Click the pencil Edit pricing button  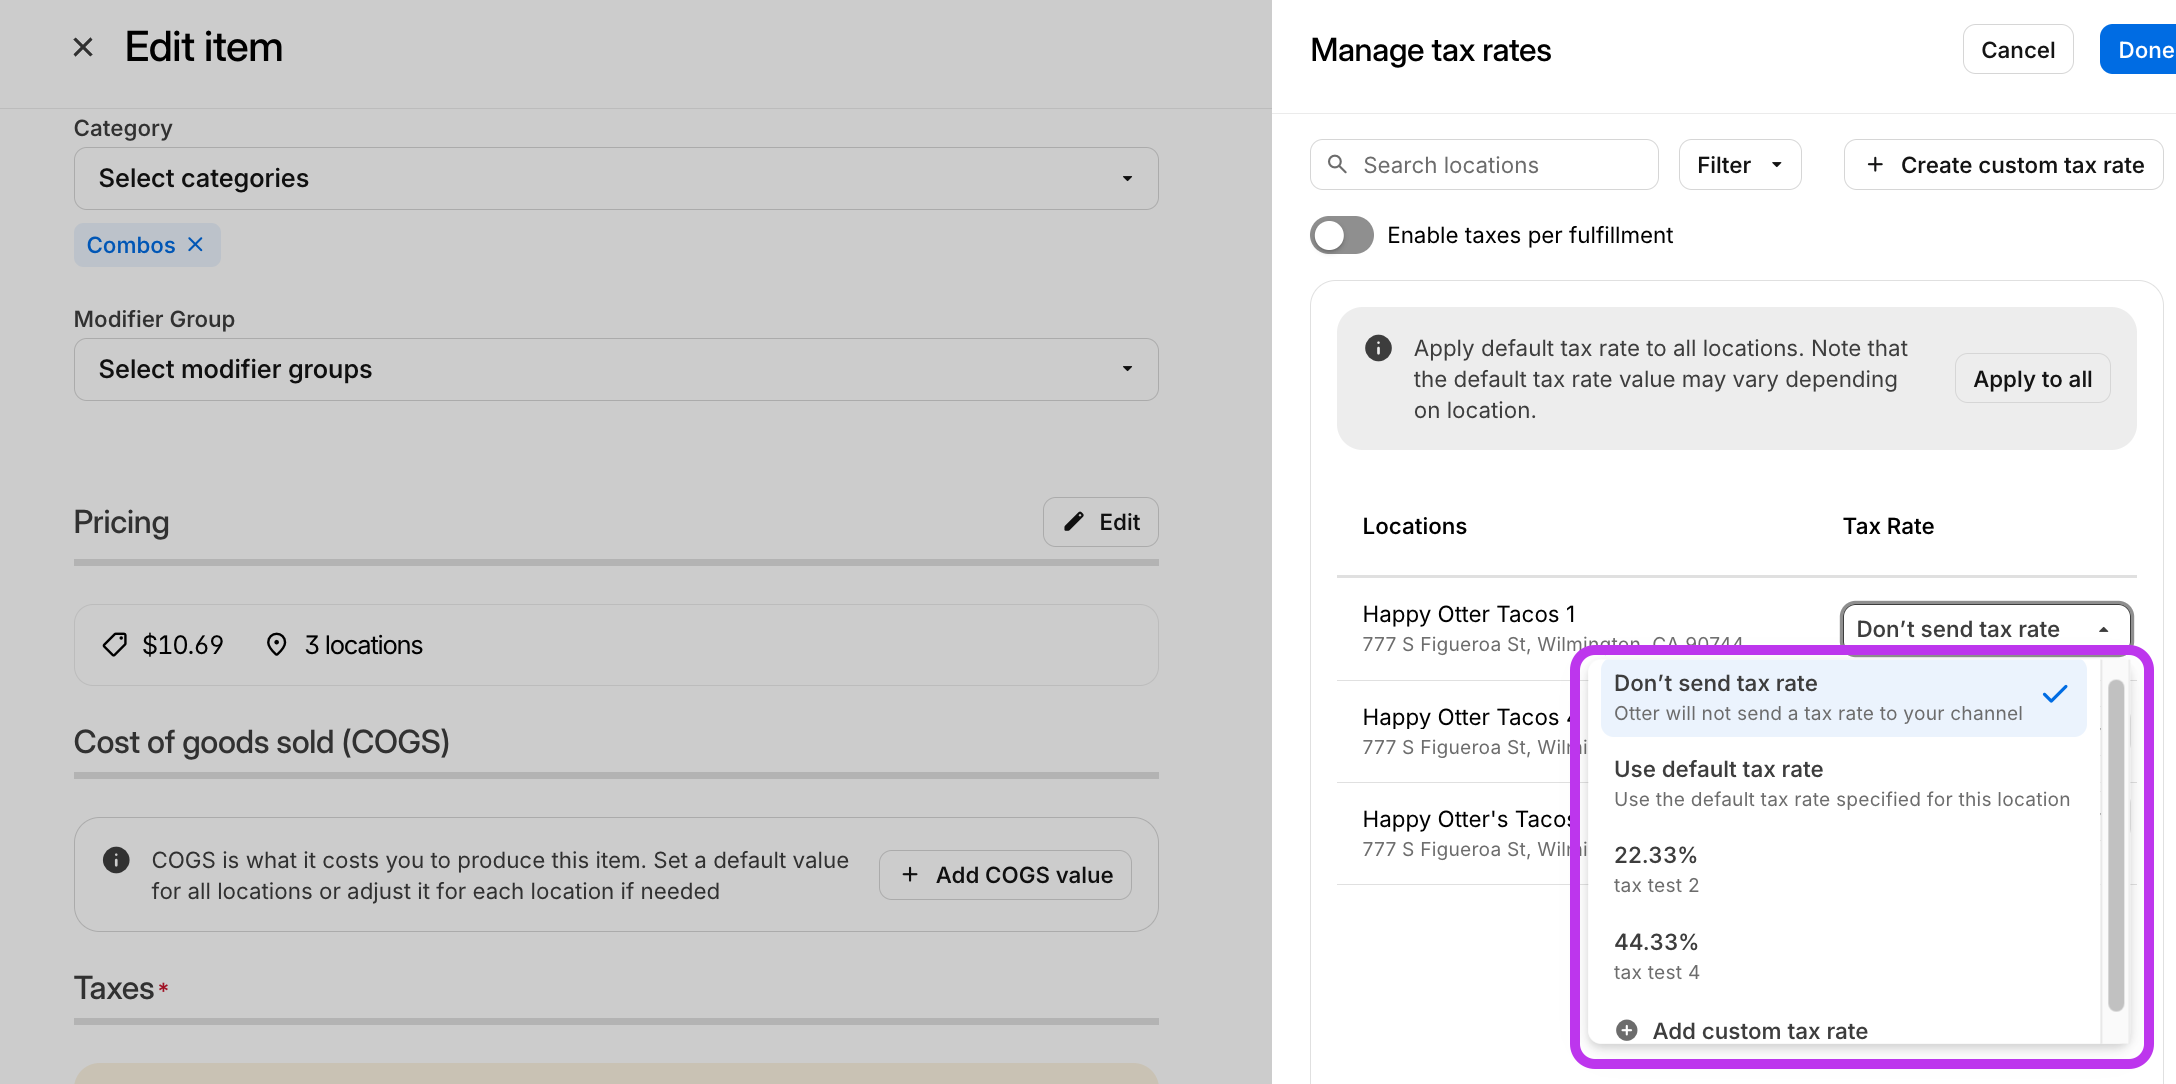1101,522
